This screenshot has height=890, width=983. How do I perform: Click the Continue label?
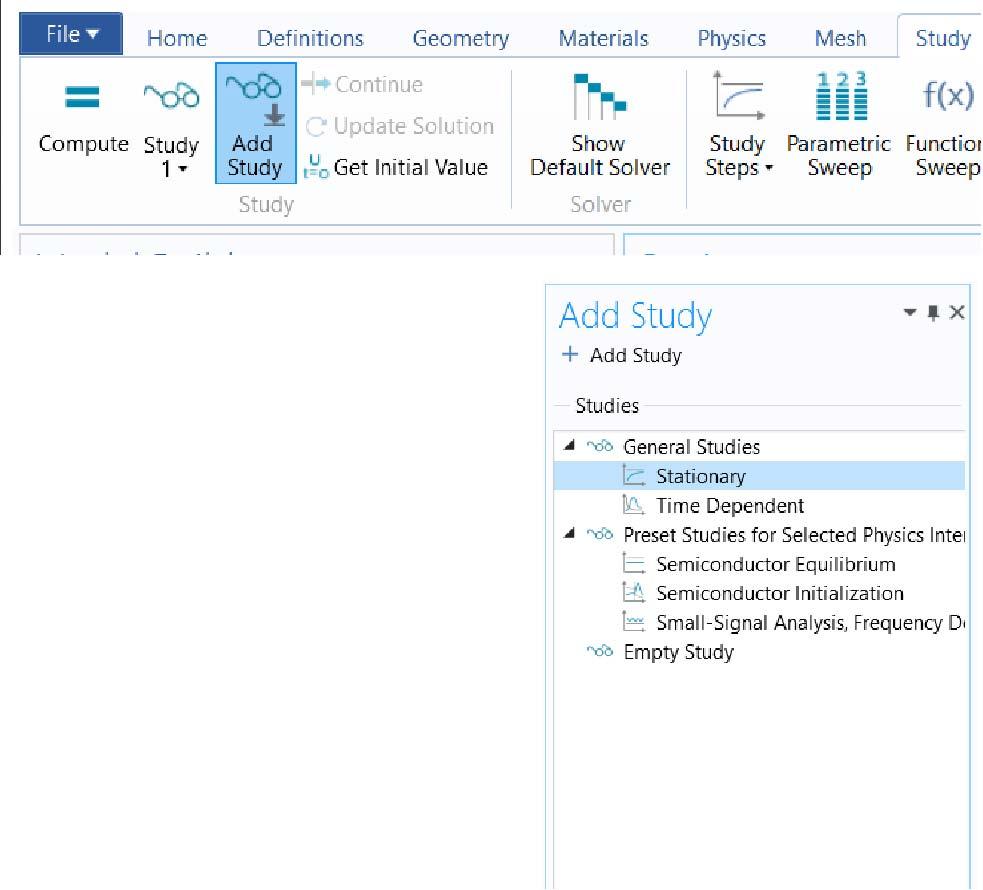click(379, 84)
